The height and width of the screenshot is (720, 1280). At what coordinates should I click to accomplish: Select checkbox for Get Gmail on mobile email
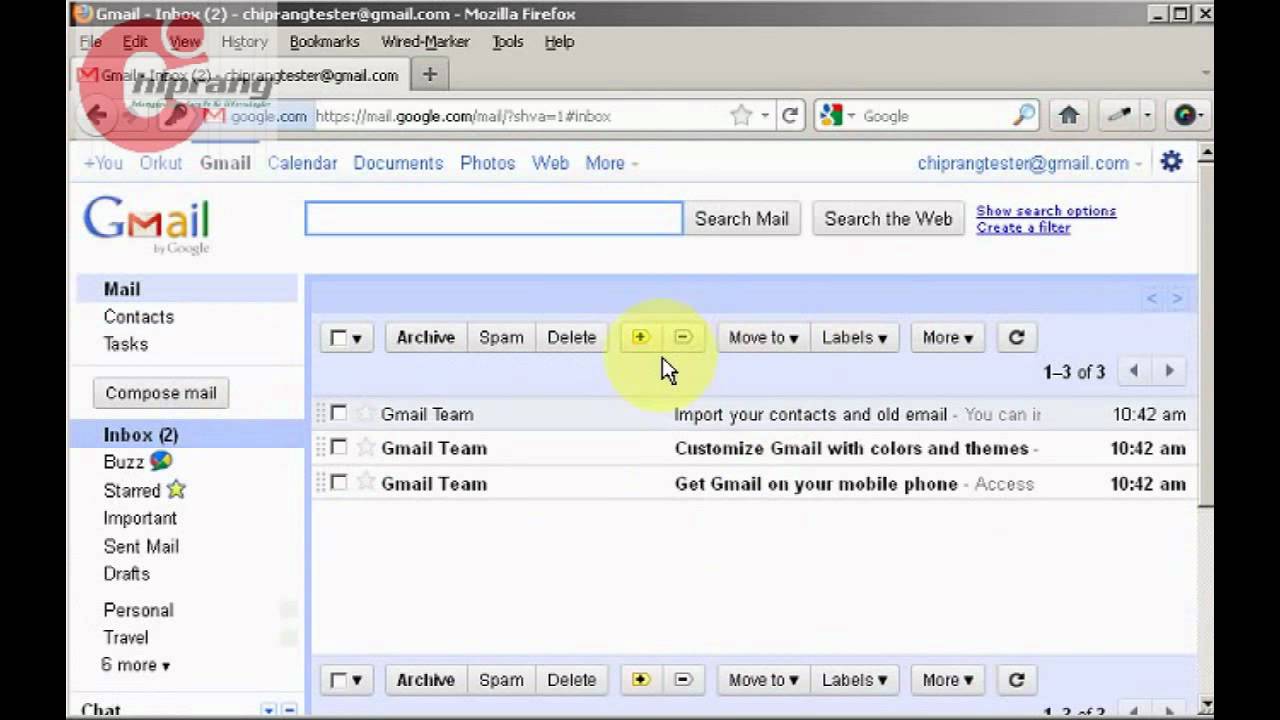339,483
